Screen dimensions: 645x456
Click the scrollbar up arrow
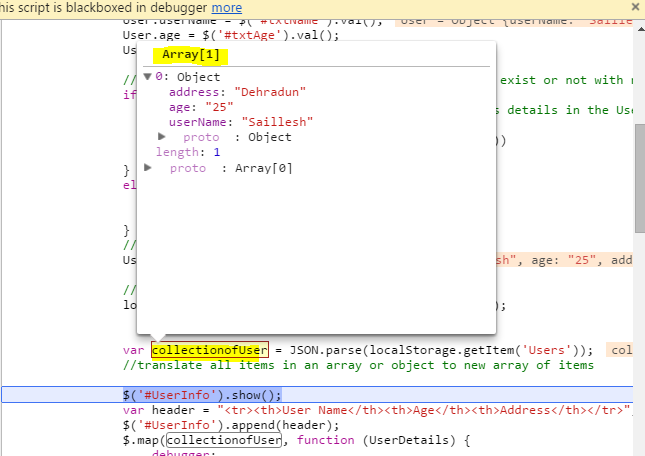coord(640,30)
